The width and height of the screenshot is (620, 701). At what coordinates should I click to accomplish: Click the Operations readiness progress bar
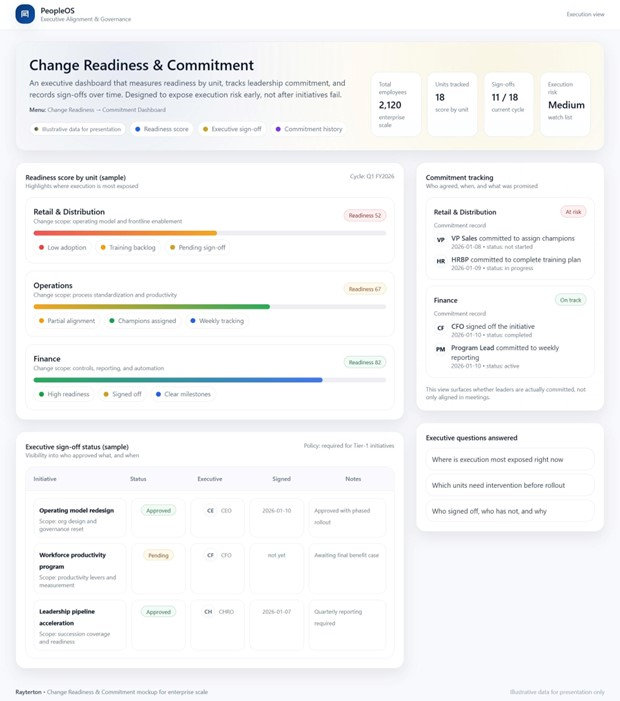pos(210,307)
